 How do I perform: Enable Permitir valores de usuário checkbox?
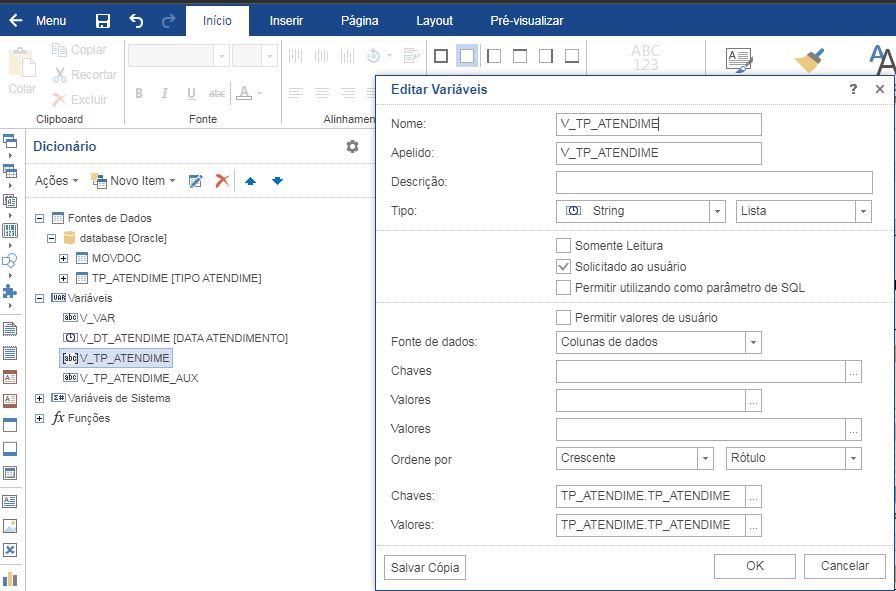coord(563,317)
